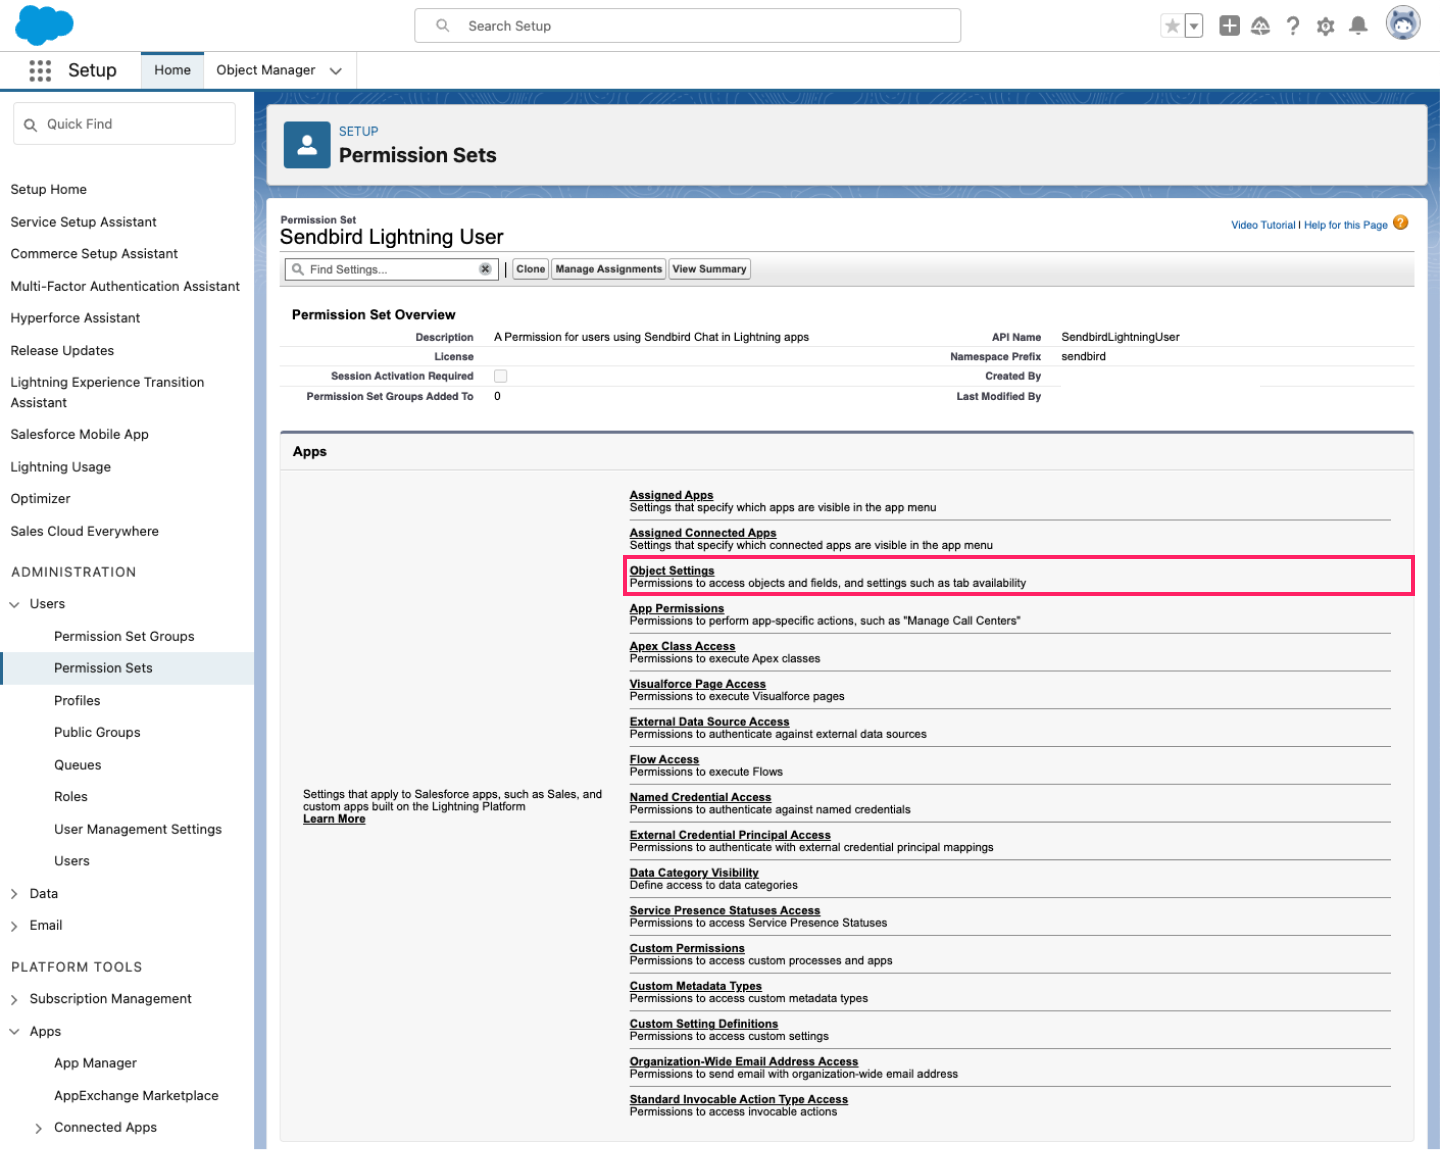Open Assigned Connected Apps link
The width and height of the screenshot is (1440, 1150).
coord(703,533)
